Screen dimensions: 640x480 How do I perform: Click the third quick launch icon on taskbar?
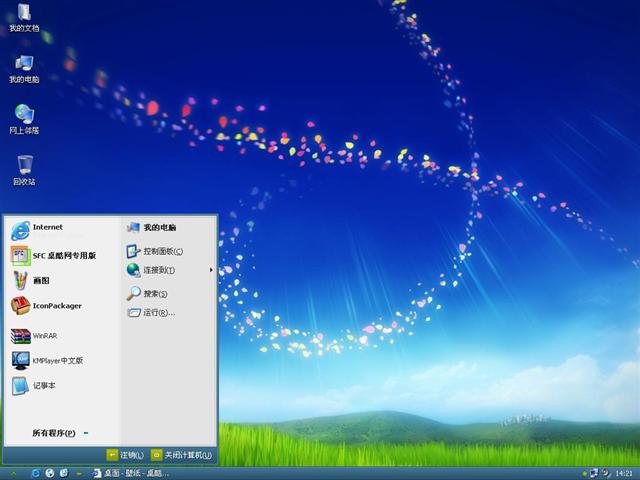64,473
